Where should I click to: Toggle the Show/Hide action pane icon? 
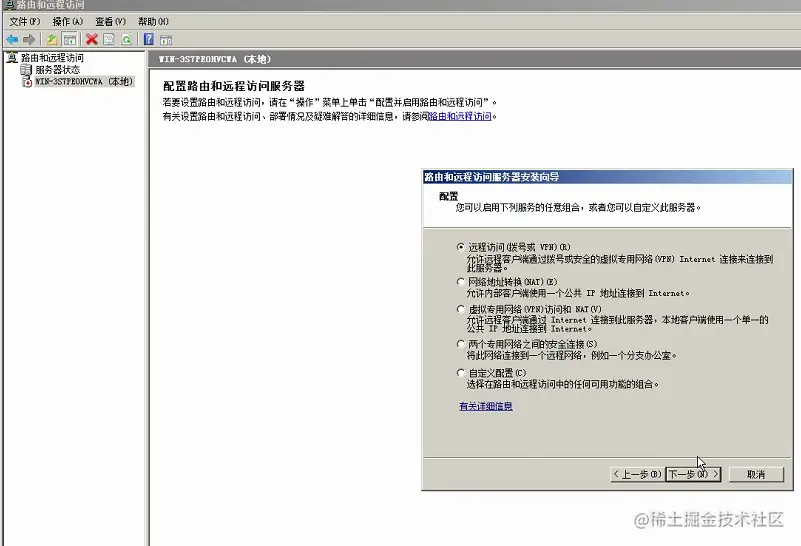pyautogui.click(x=166, y=39)
